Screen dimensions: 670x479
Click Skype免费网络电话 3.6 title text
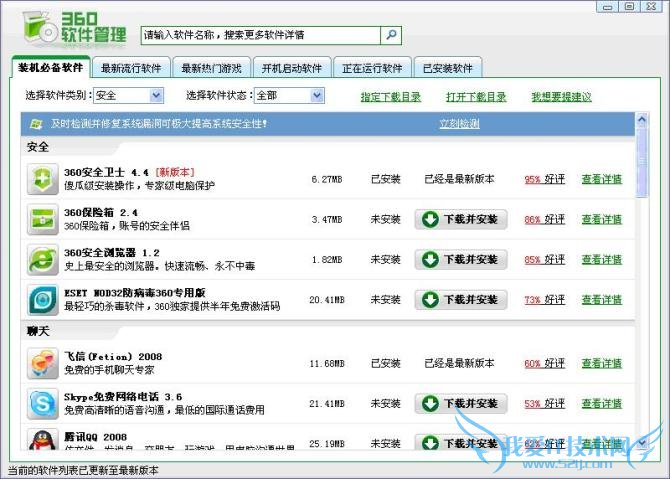pyautogui.click(x=123, y=397)
